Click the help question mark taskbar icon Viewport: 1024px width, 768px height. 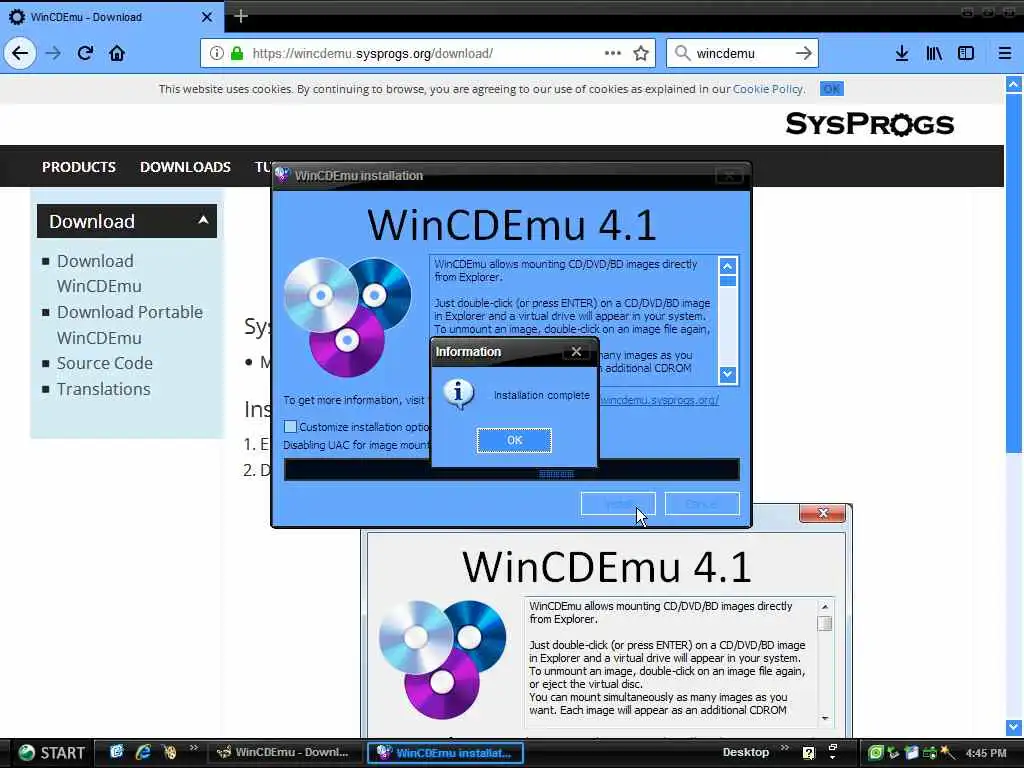click(808, 753)
